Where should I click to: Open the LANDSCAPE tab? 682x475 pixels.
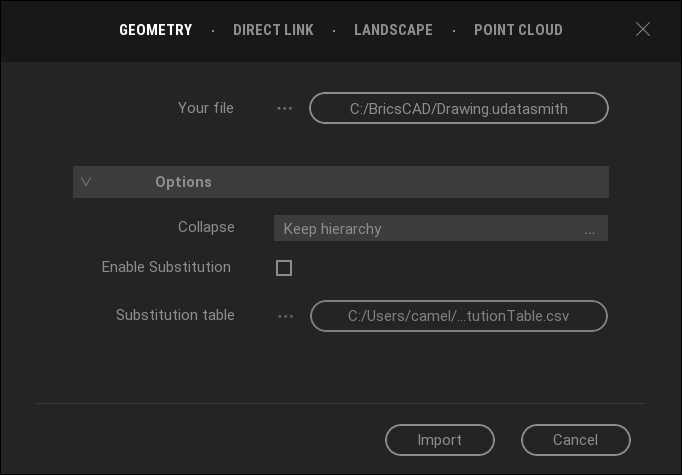(393, 30)
